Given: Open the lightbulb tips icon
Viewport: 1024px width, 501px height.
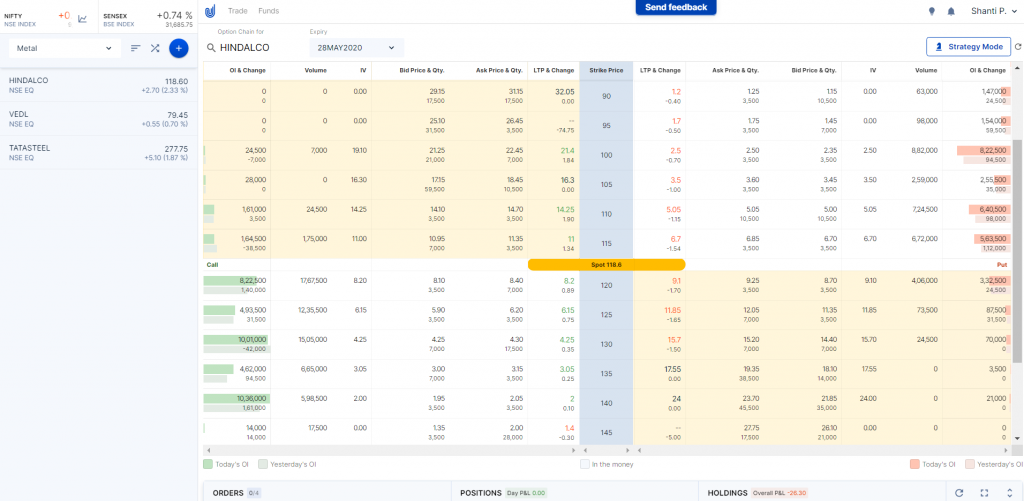Looking at the screenshot, I should pos(932,11).
